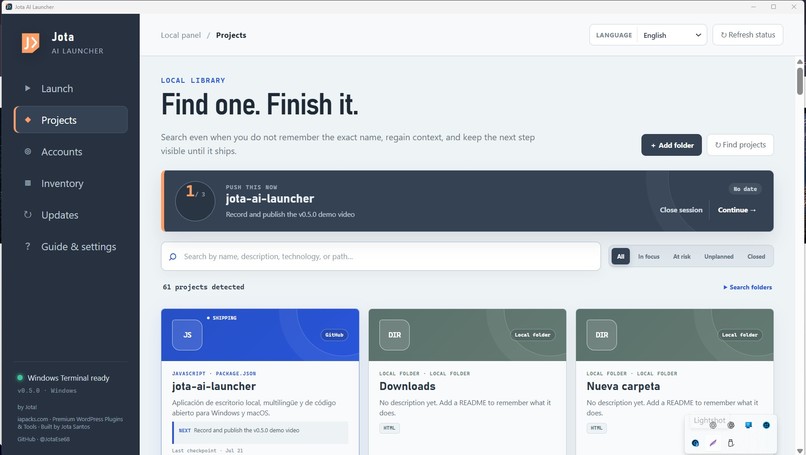Click the Updates refresh icon in sidebar
Viewport: 806px width, 455px height.
(x=28, y=214)
